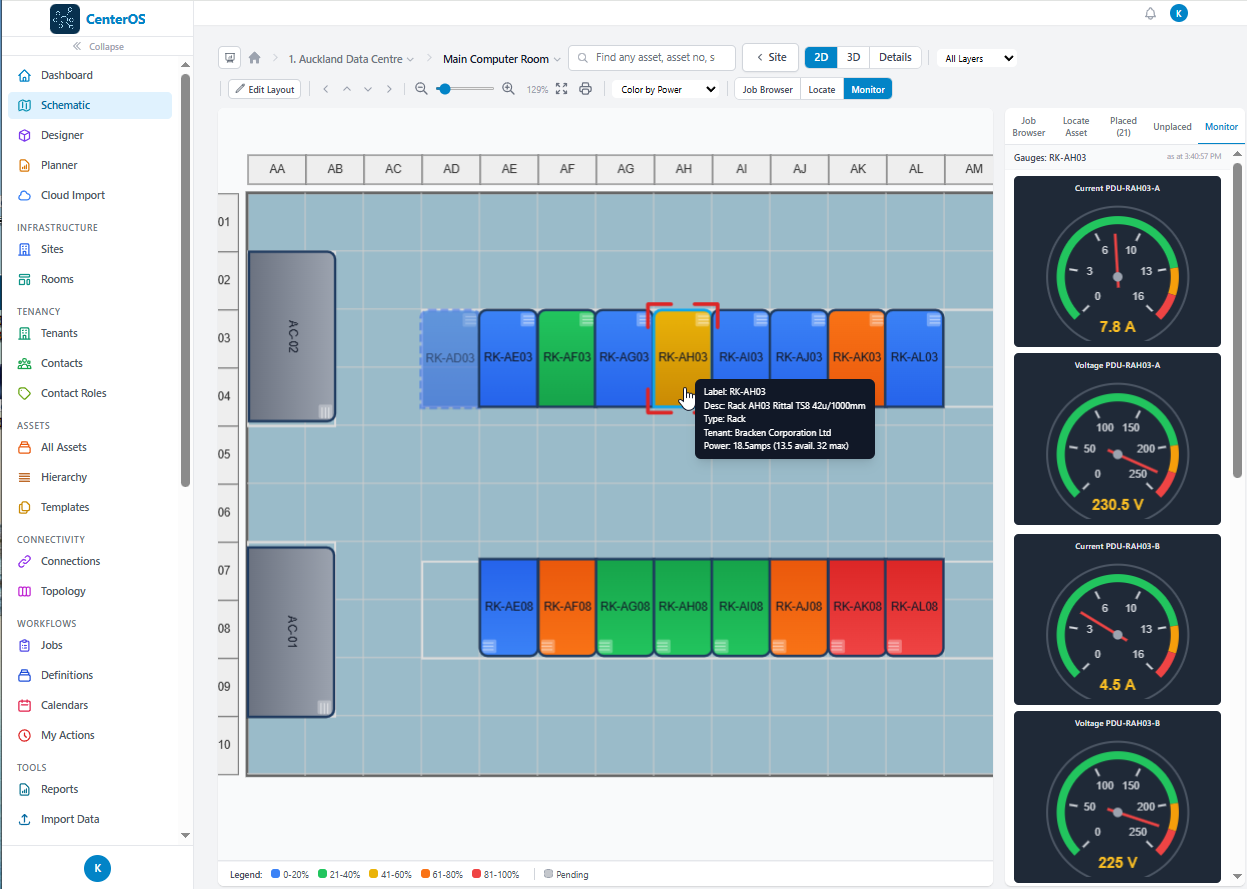Viewport: 1247px width, 889px height.
Task: Switch to 3D view
Action: [853, 58]
